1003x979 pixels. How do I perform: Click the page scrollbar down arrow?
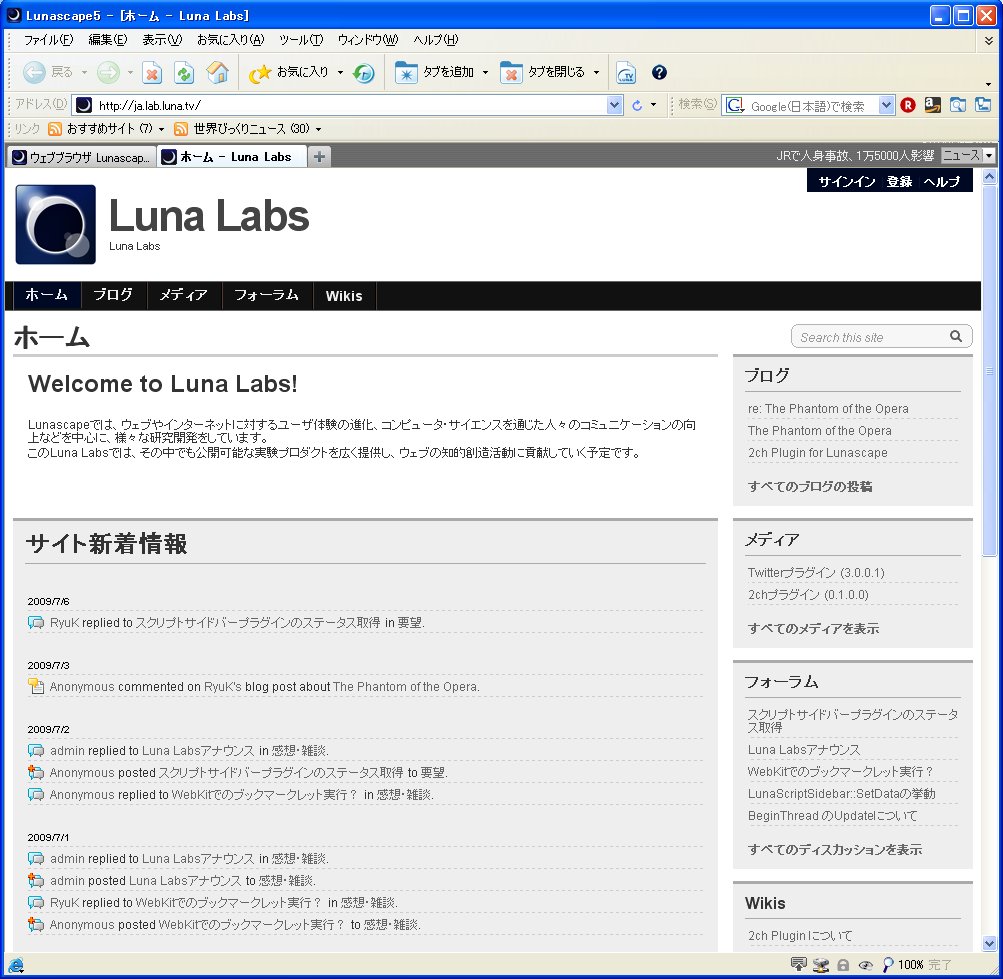pyautogui.click(x=990, y=943)
